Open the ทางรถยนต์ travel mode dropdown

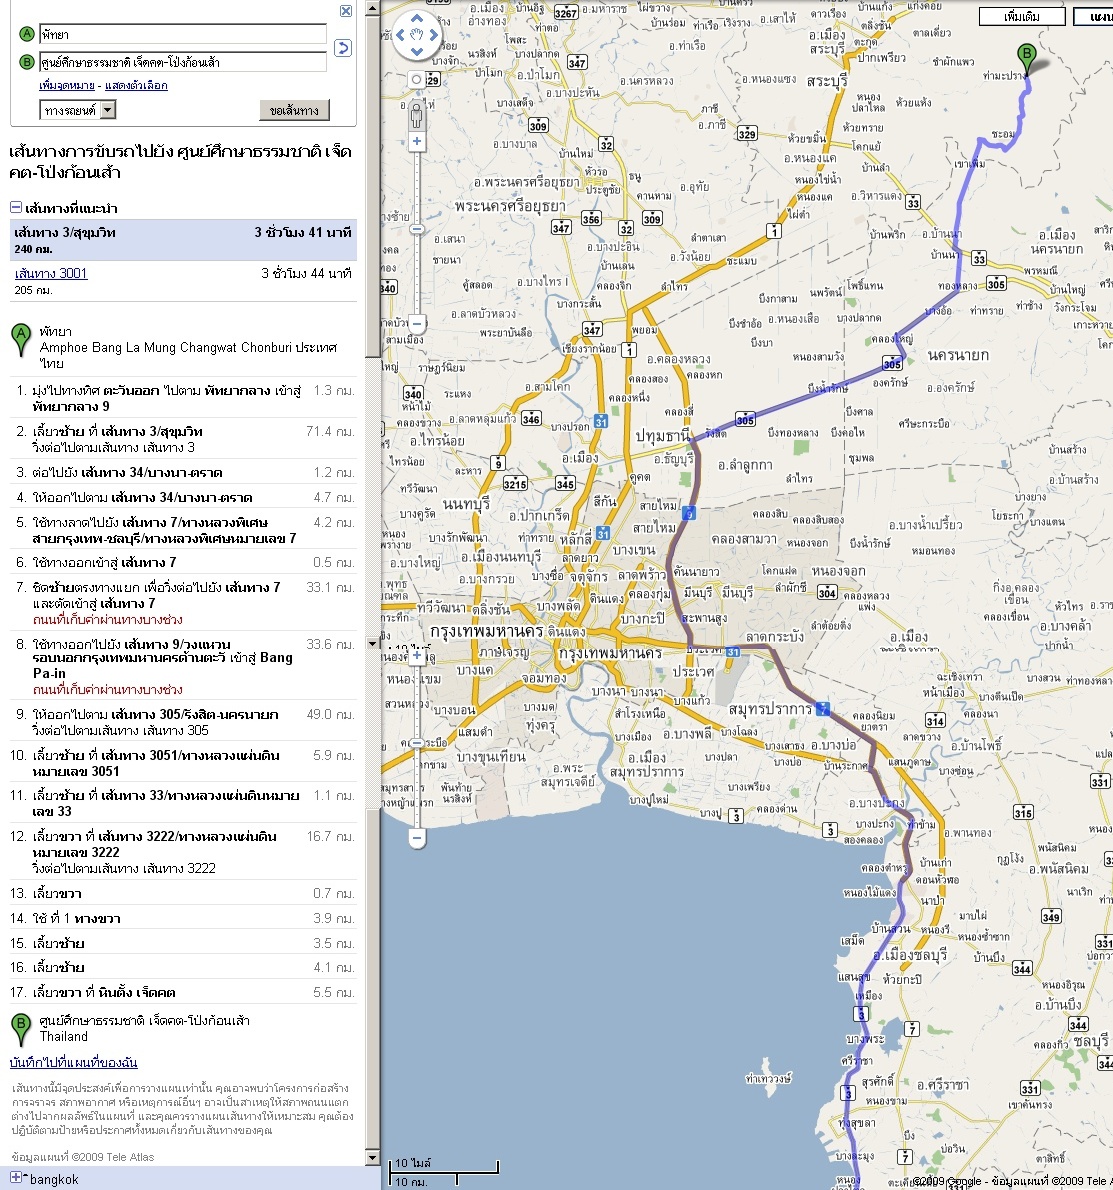(x=77, y=110)
